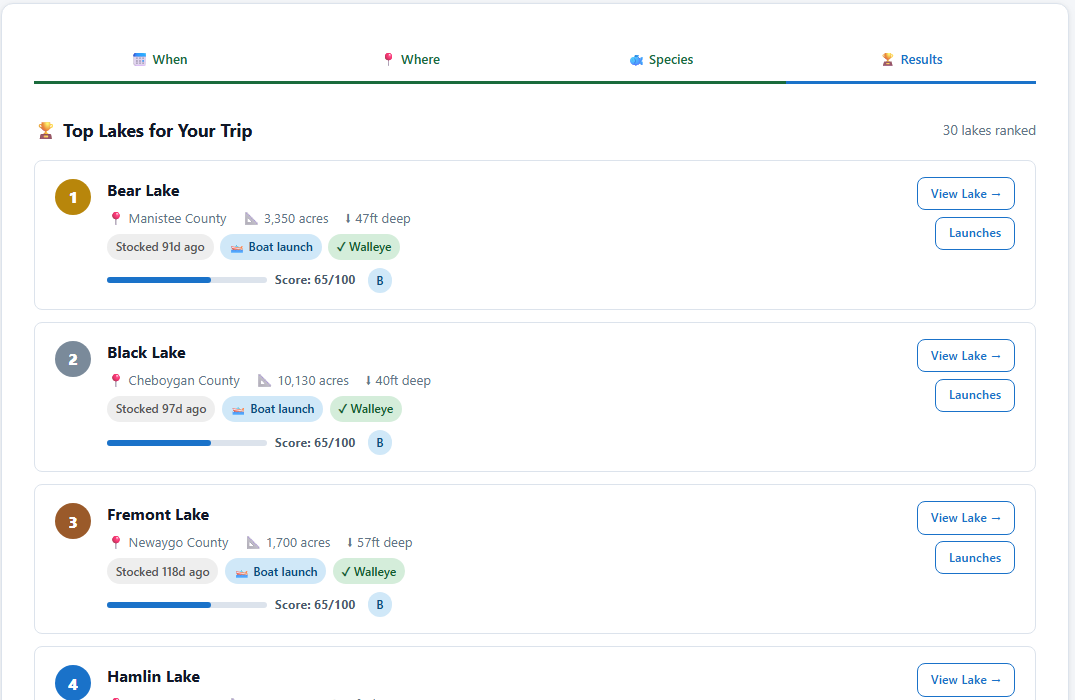
Task: Open View Lake for Bear Lake
Action: point(965,194)
